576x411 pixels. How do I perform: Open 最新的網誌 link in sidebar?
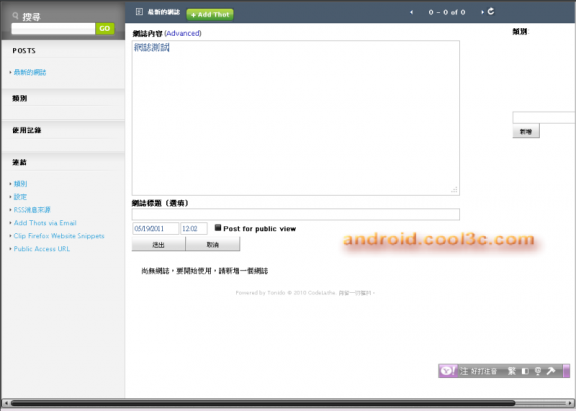click(30, 72)
